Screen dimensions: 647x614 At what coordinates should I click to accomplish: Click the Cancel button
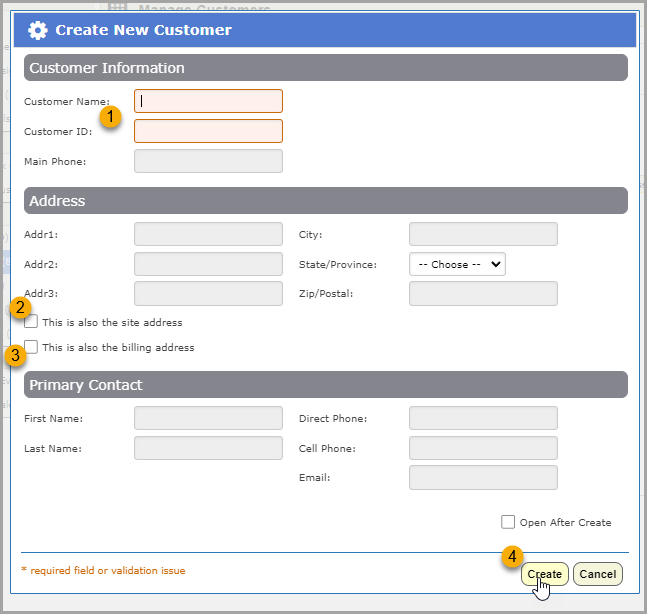pyautogui.click(x=597, y=574)
